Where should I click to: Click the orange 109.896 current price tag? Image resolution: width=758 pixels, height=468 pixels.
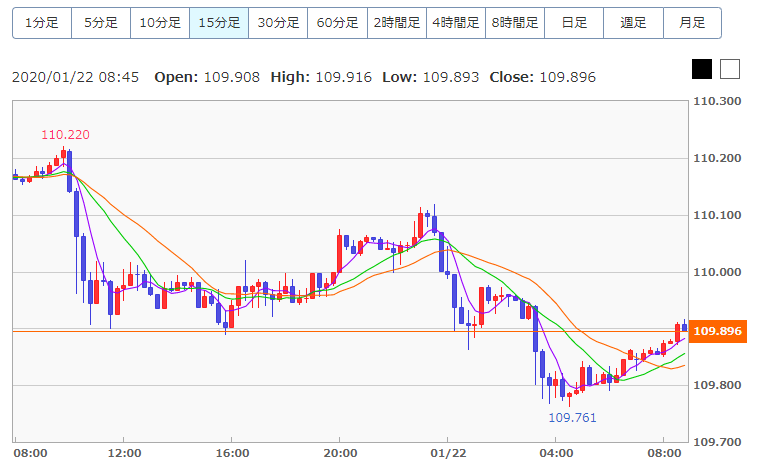[x=717, y=331]
